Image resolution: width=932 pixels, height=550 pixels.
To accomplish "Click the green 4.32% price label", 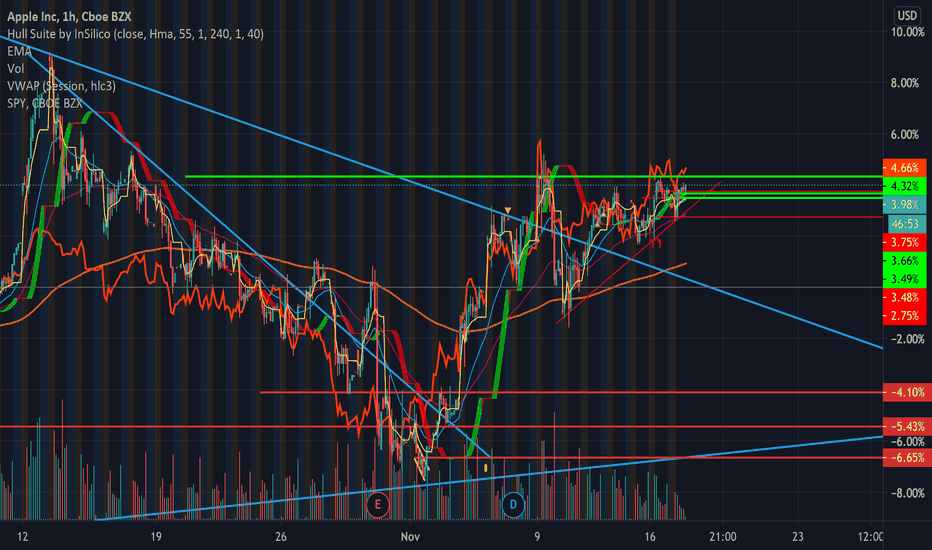I will 904,186.
